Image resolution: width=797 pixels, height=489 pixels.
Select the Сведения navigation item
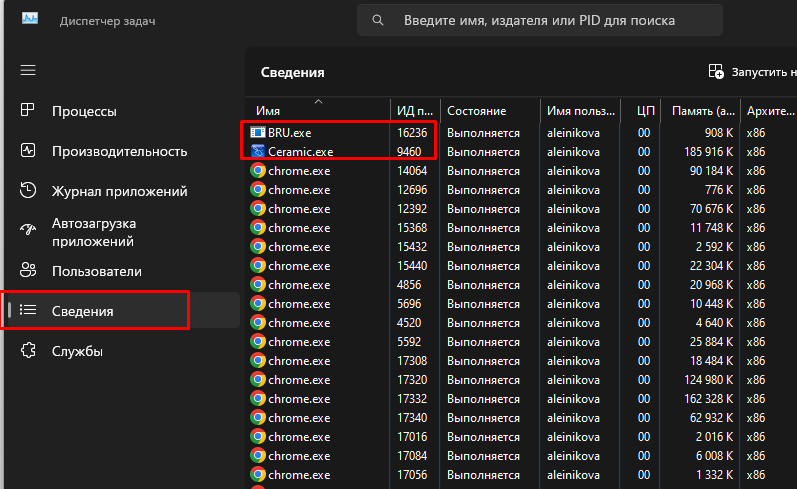point(122,311)
